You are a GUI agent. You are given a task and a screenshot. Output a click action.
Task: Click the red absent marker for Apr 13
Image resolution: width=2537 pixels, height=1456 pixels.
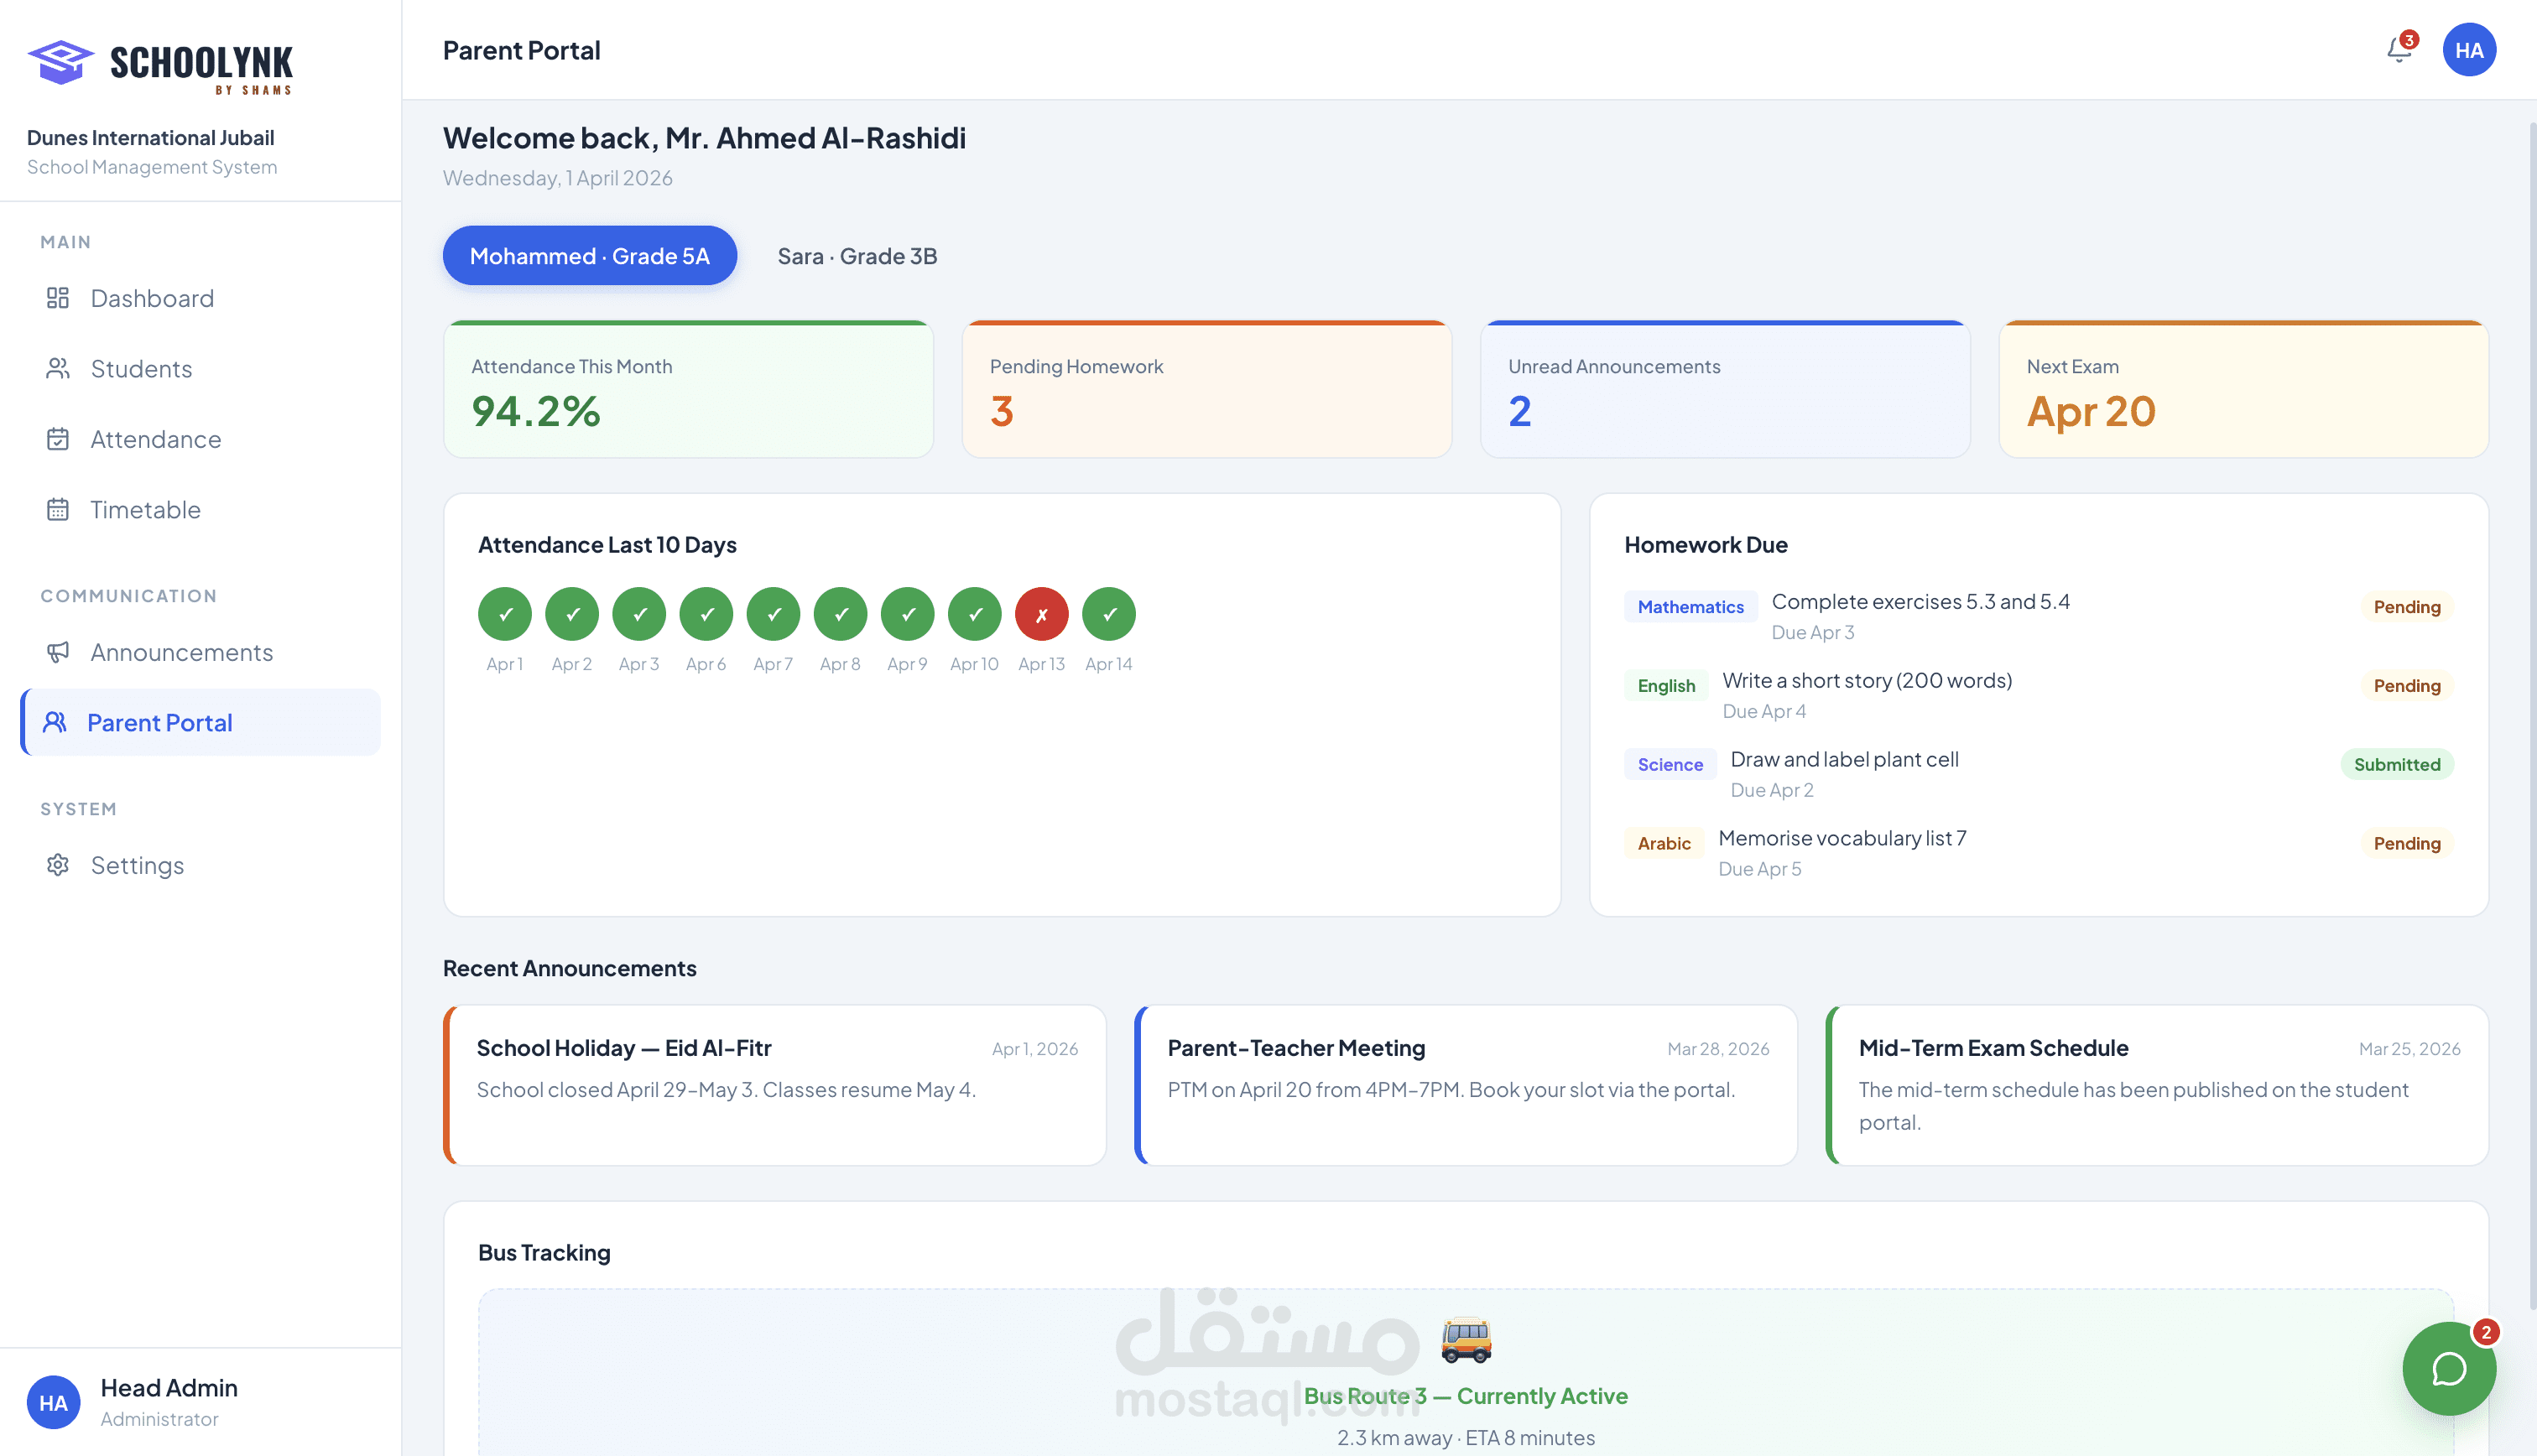pyautogui.click(x=1041, y=614)
